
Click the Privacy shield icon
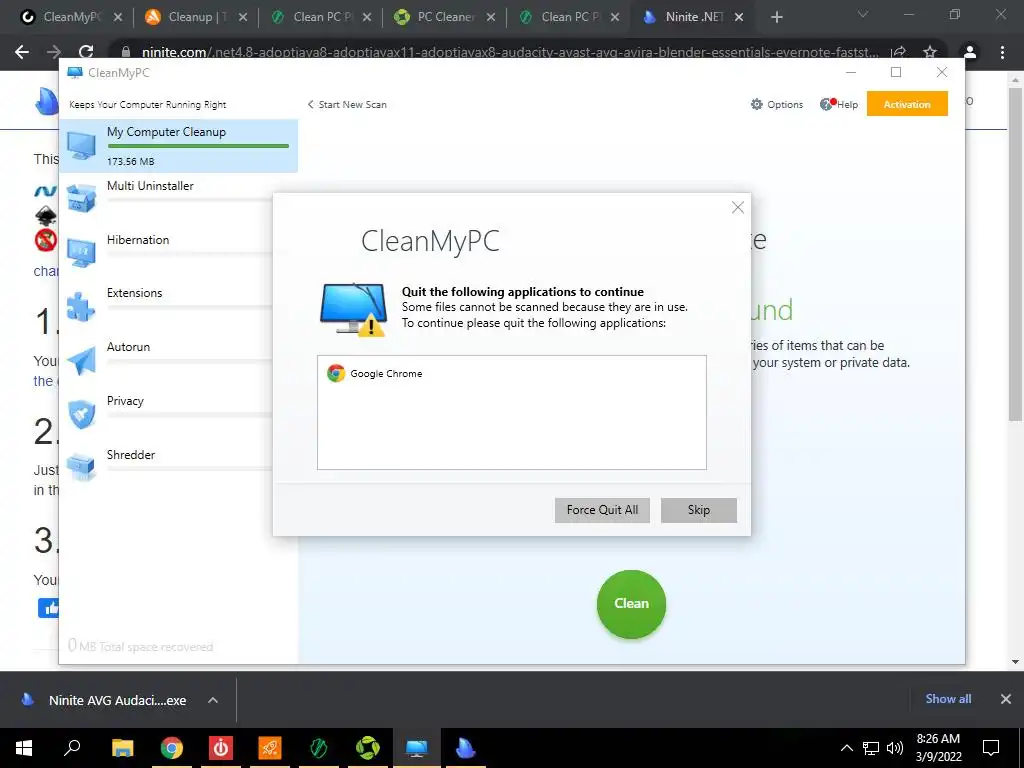click(81, 414)
